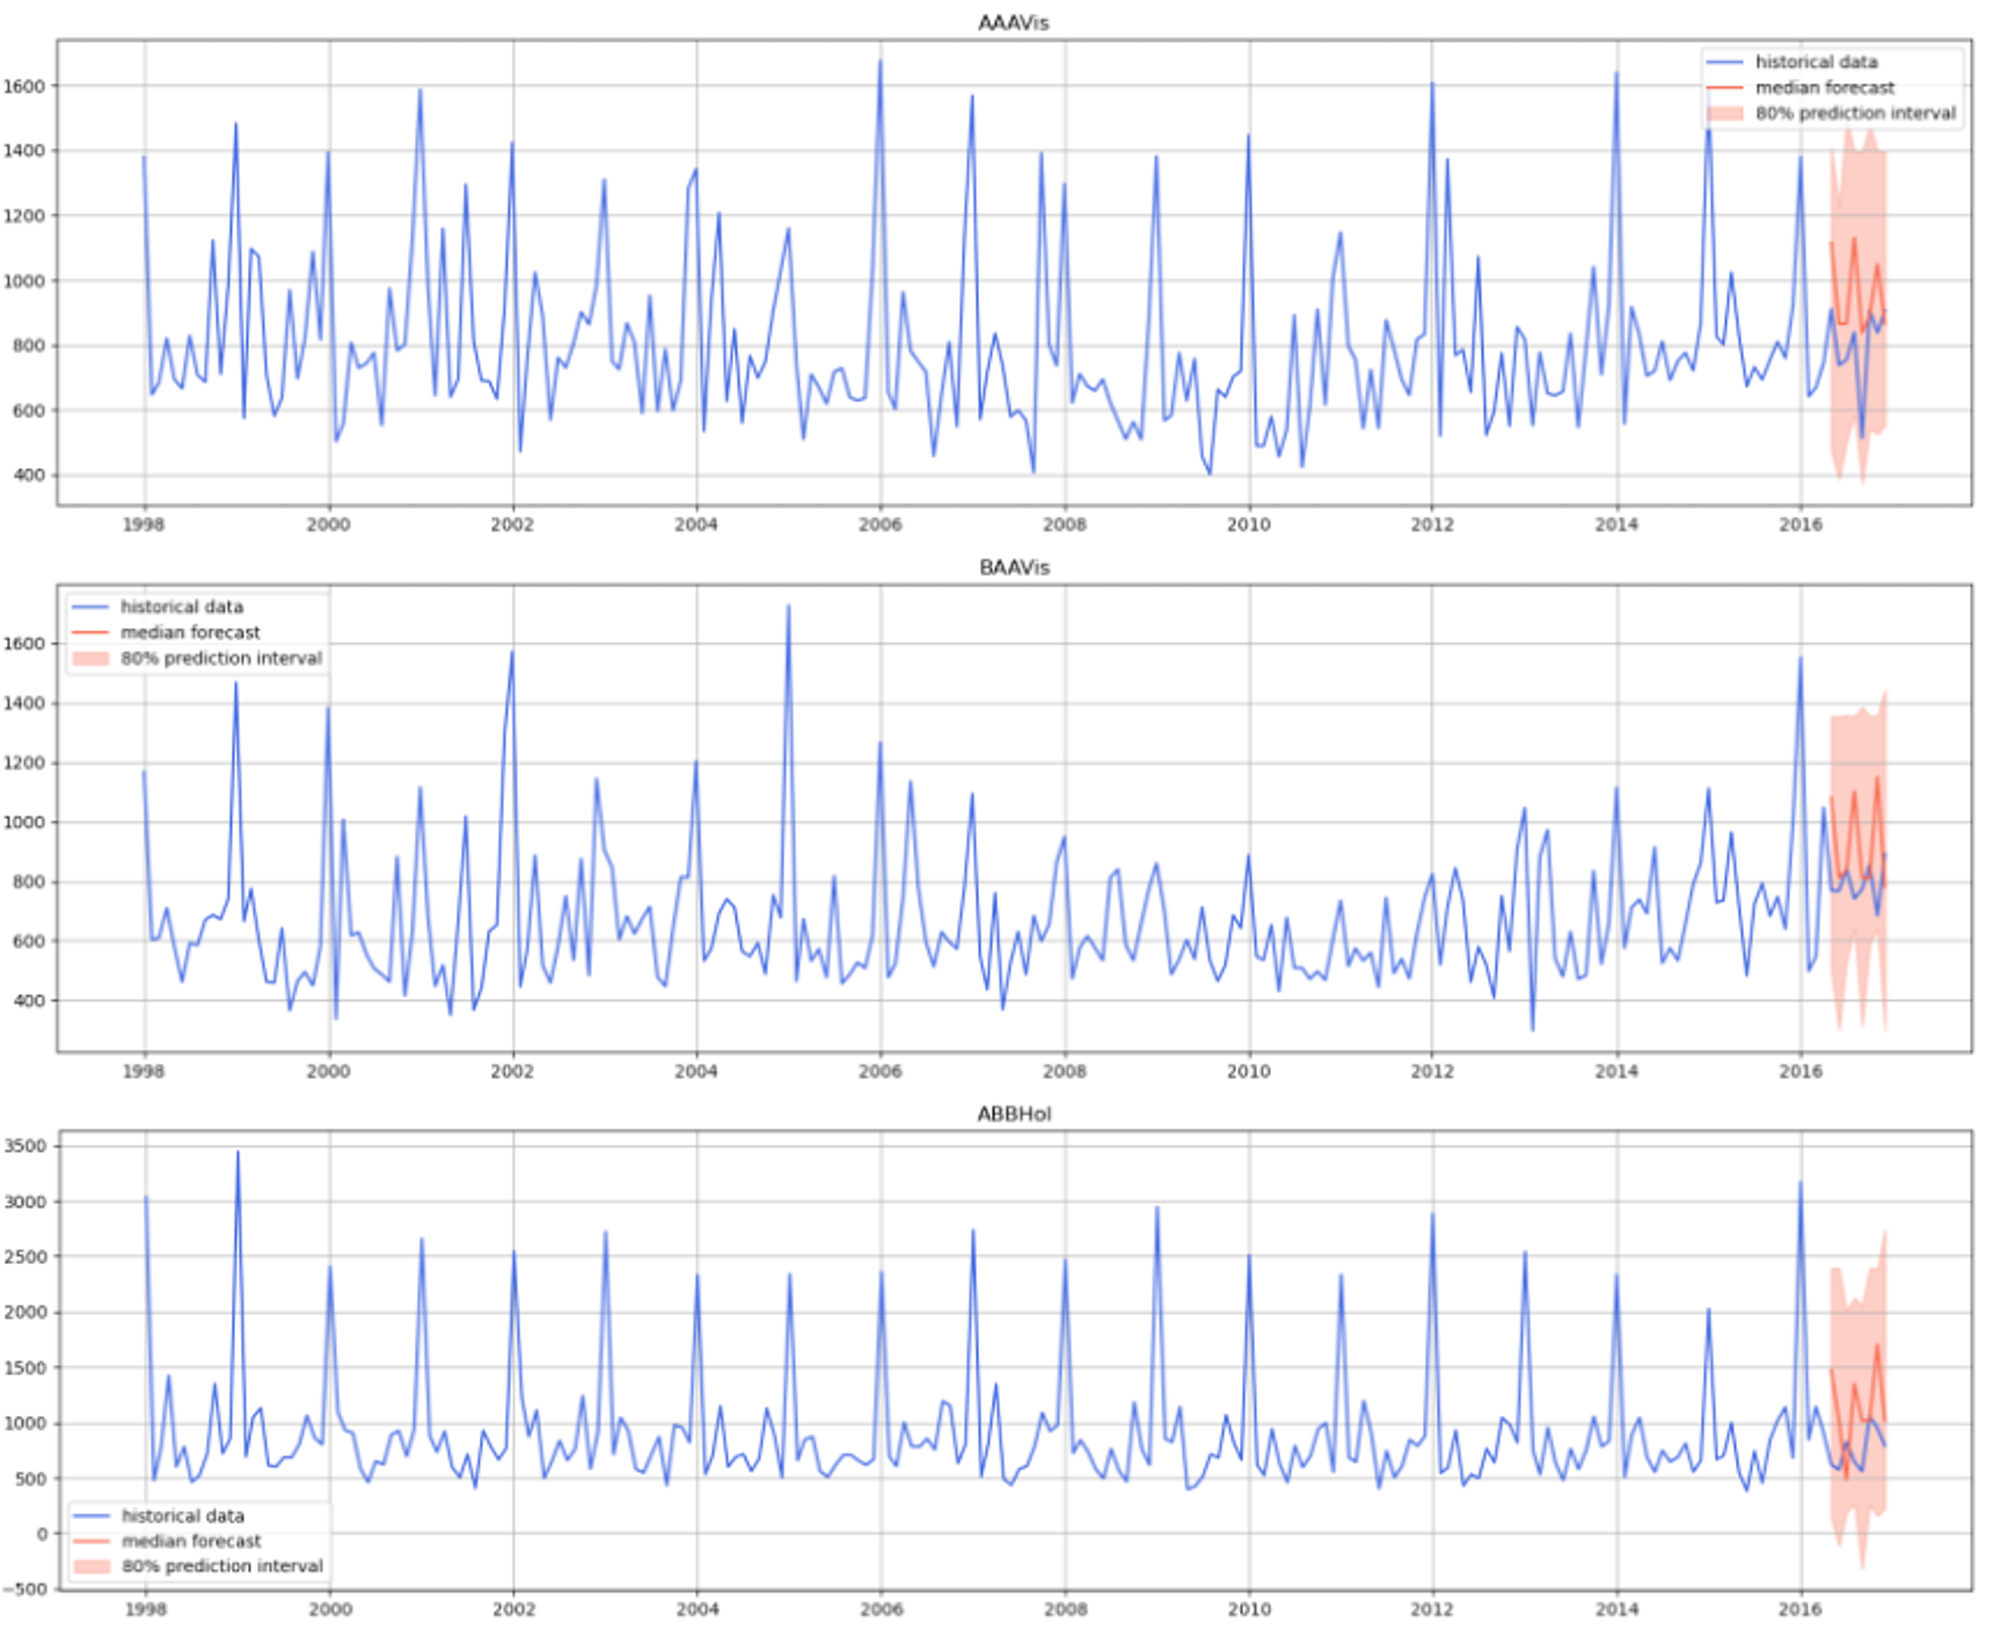Click the 'historical data' label in AAAVis legend
Screen dimensions: 2000x1645
1816,62
